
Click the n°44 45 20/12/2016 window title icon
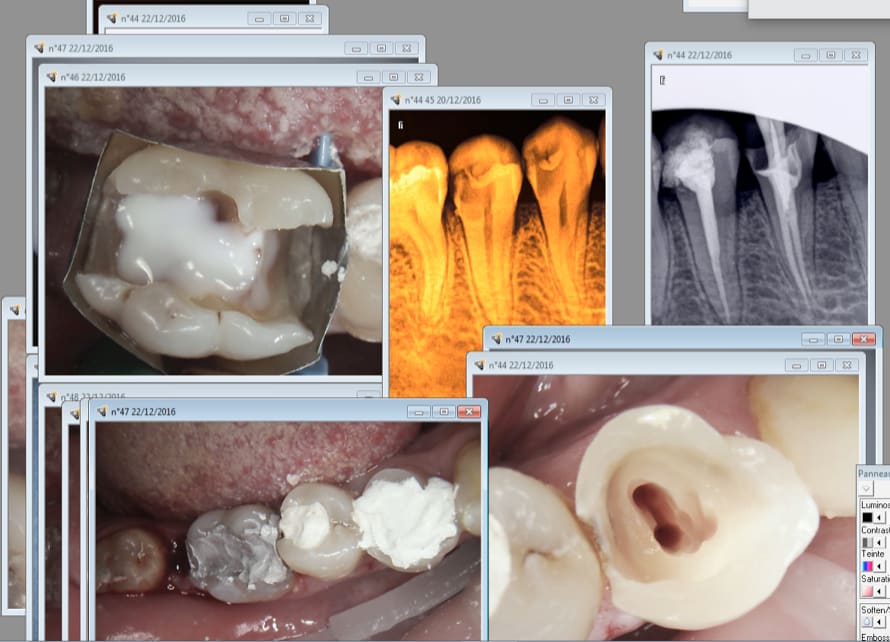coord(395,100)
